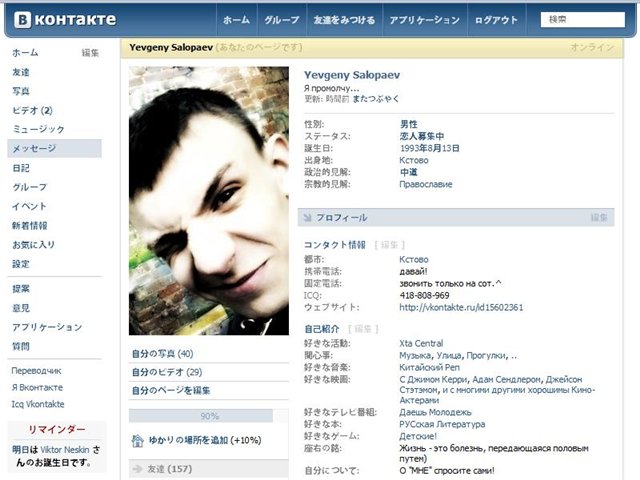Click 編集 on the プロフィール header
640x480 pixels.
(599, 218)
